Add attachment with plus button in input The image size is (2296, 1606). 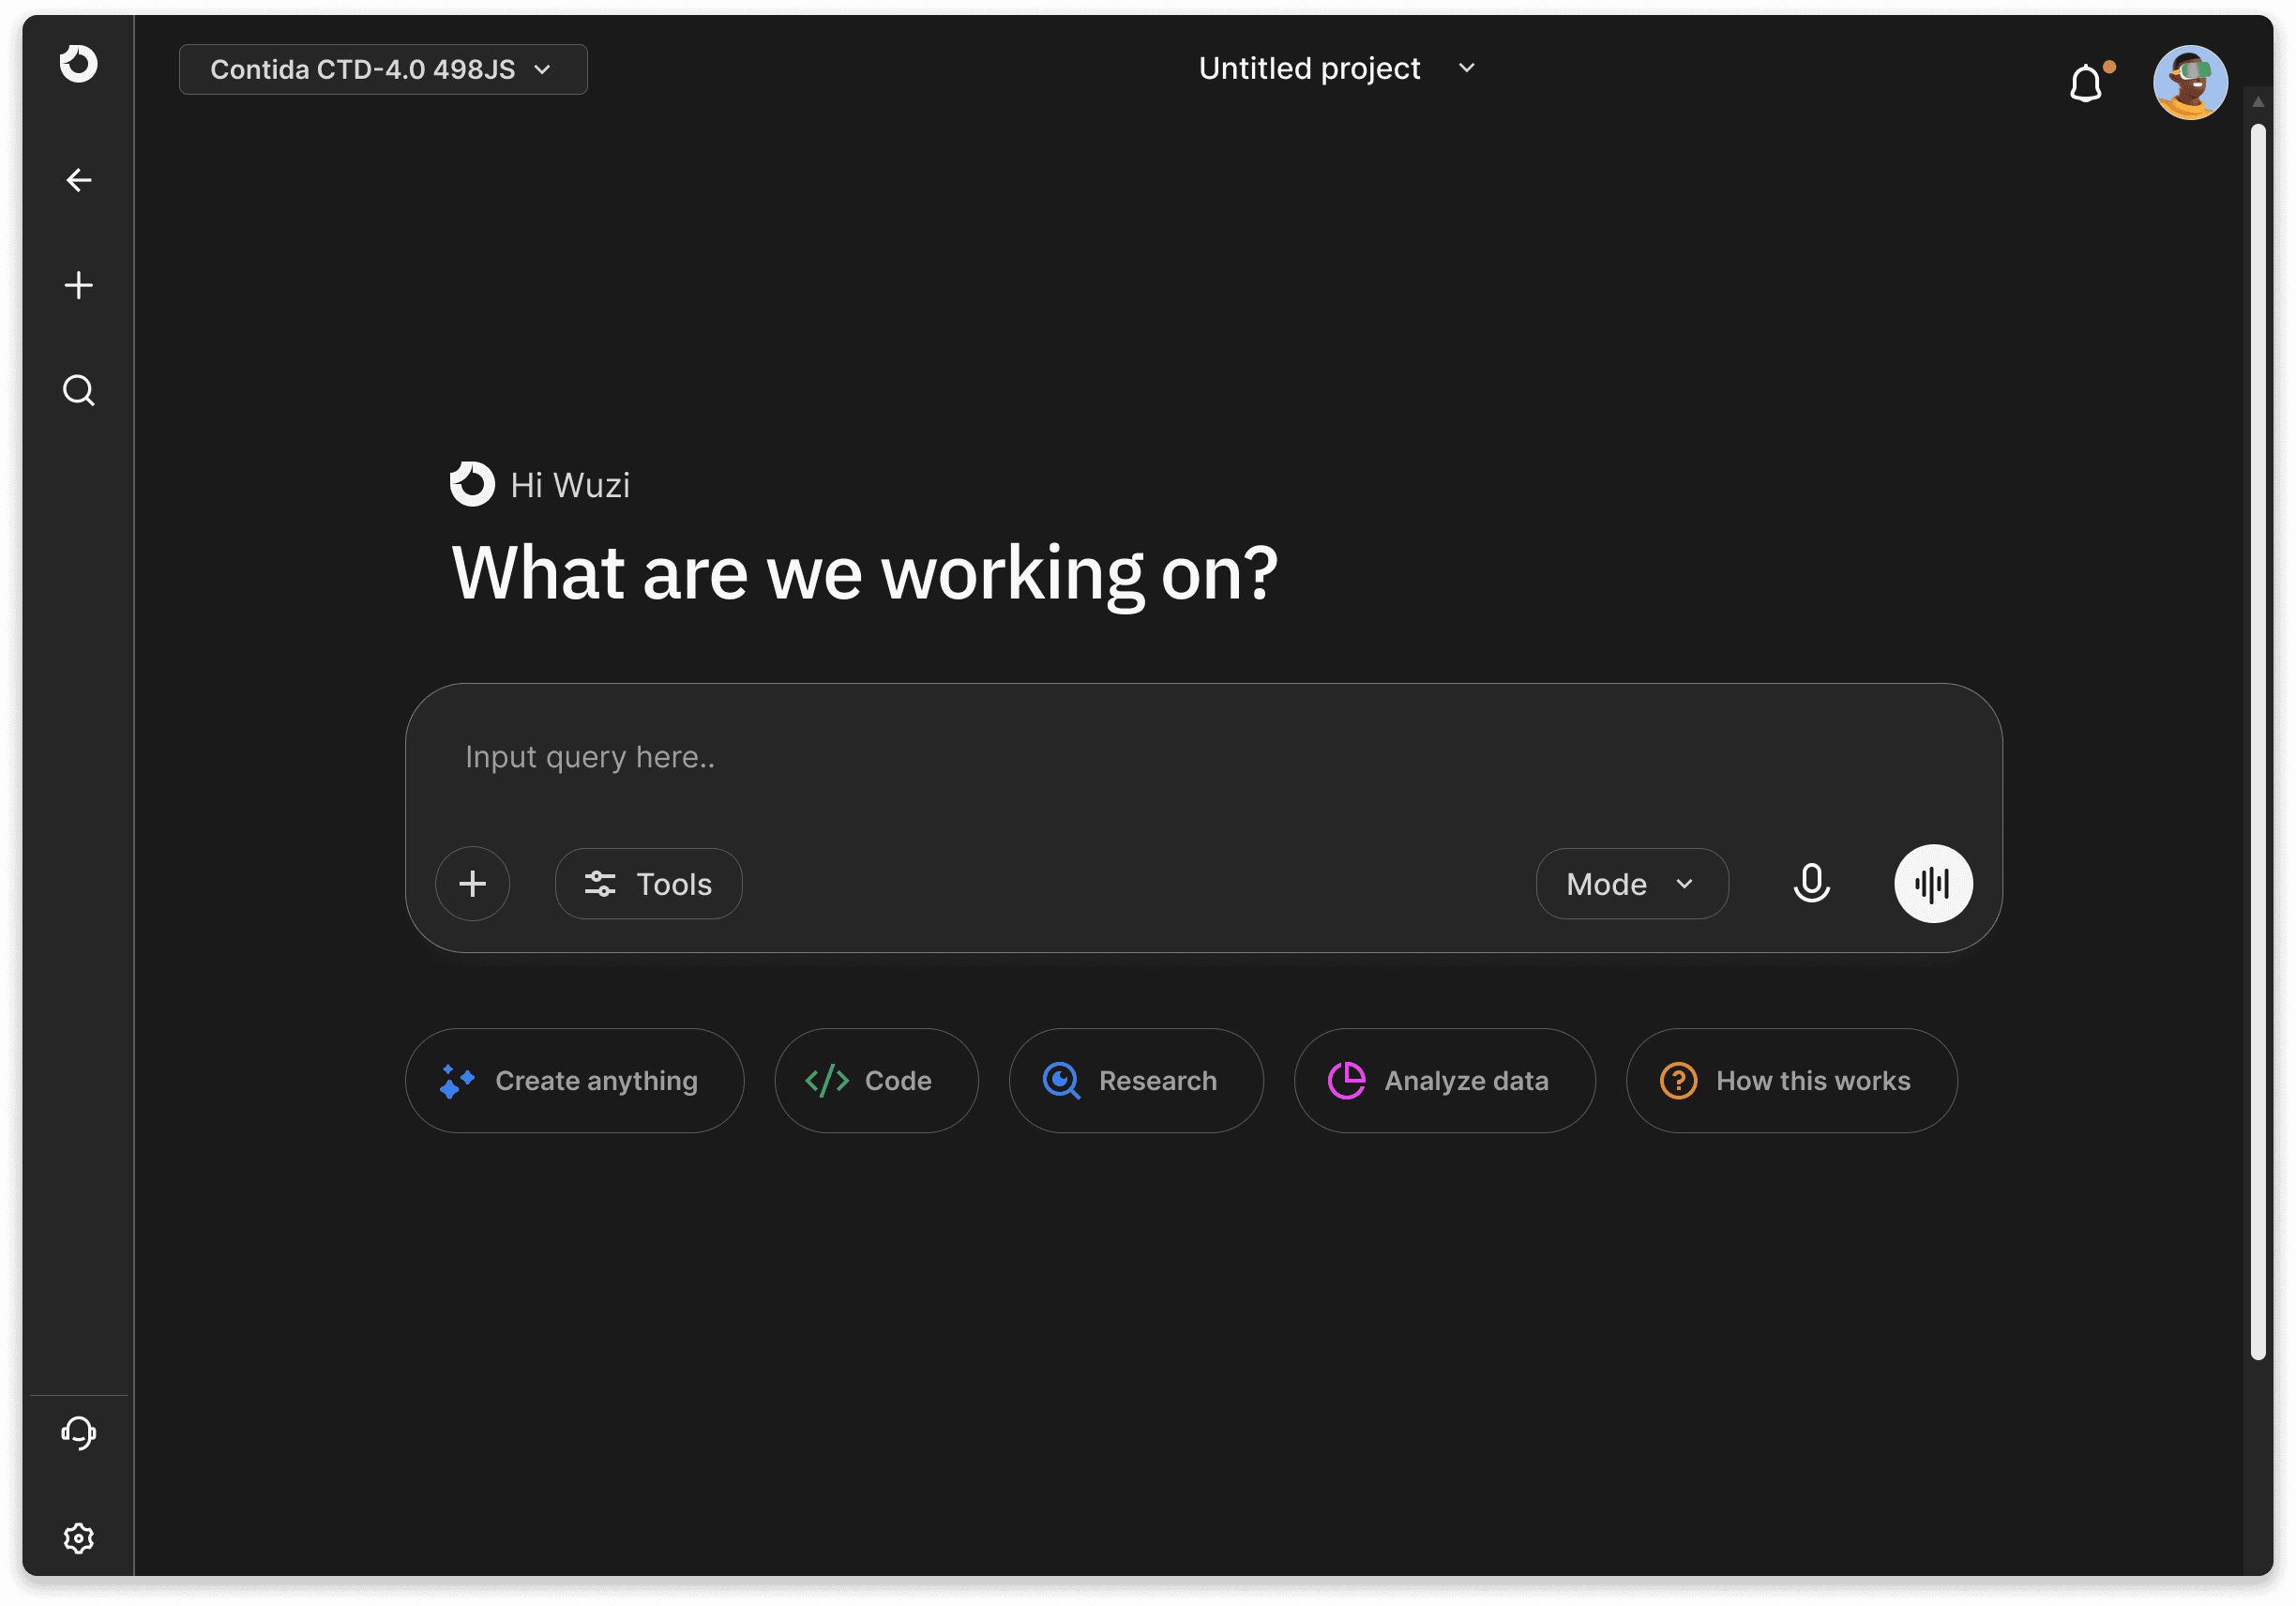pyautogui.click(x=472, y=883)
